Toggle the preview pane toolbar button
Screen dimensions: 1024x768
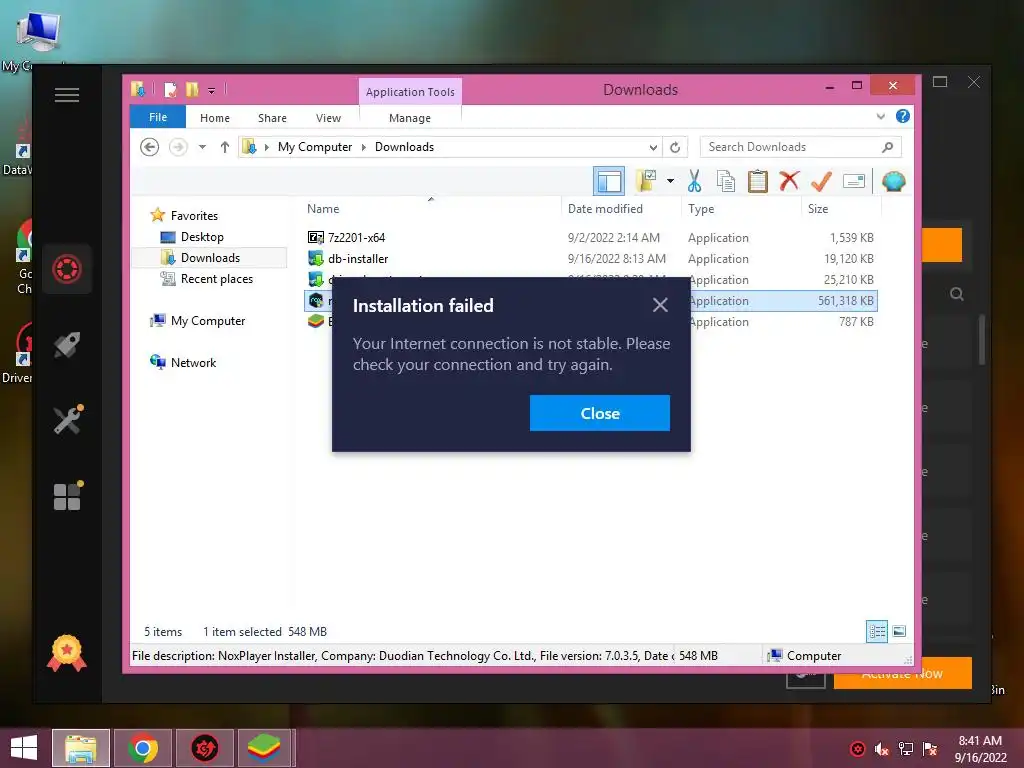(609, 181)
